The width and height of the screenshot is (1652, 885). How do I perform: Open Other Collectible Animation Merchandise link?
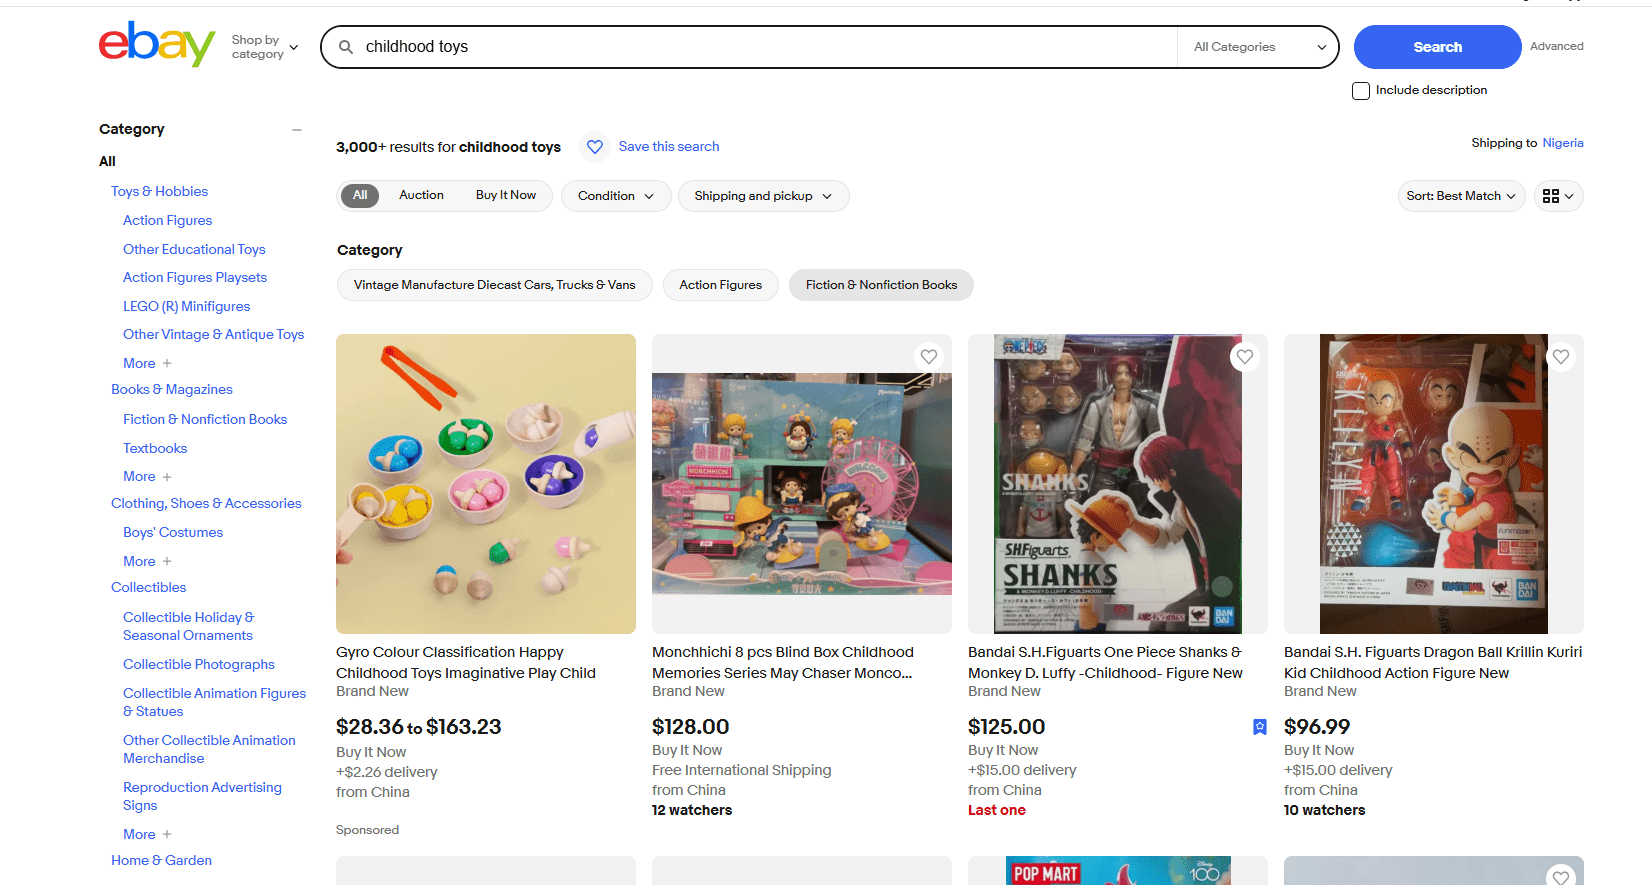(x=209, y=749)
